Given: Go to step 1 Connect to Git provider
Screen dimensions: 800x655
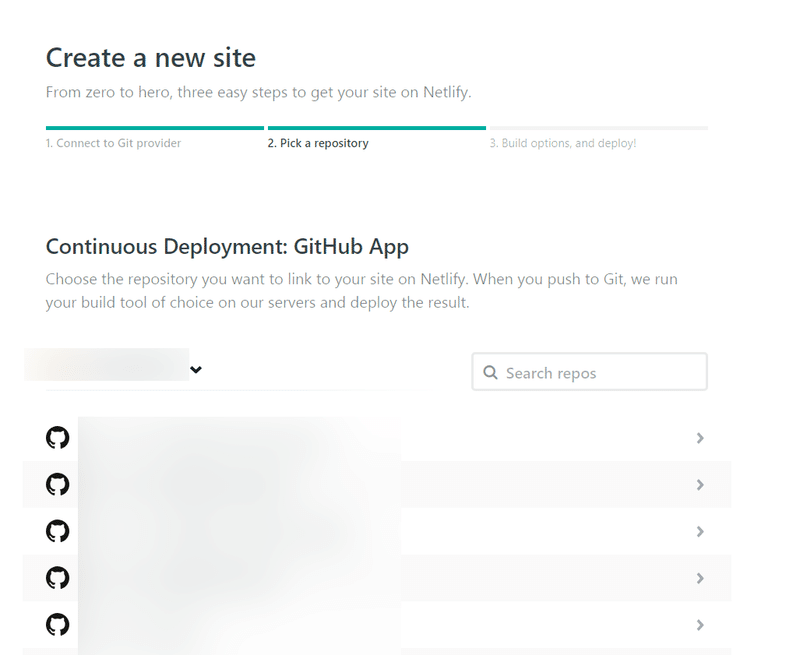Looking at the screenshot, I should 113,144.
